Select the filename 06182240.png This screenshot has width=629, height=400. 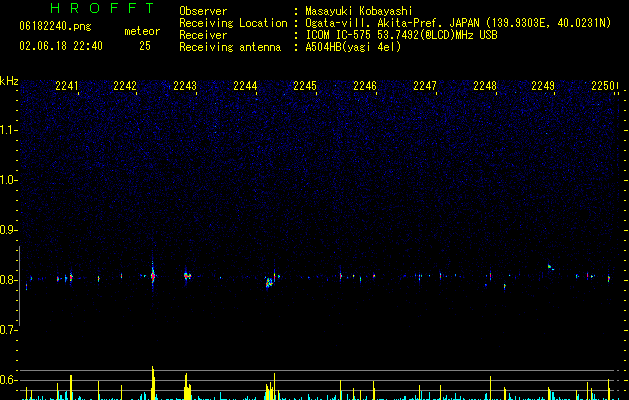[x=55, y=27]
